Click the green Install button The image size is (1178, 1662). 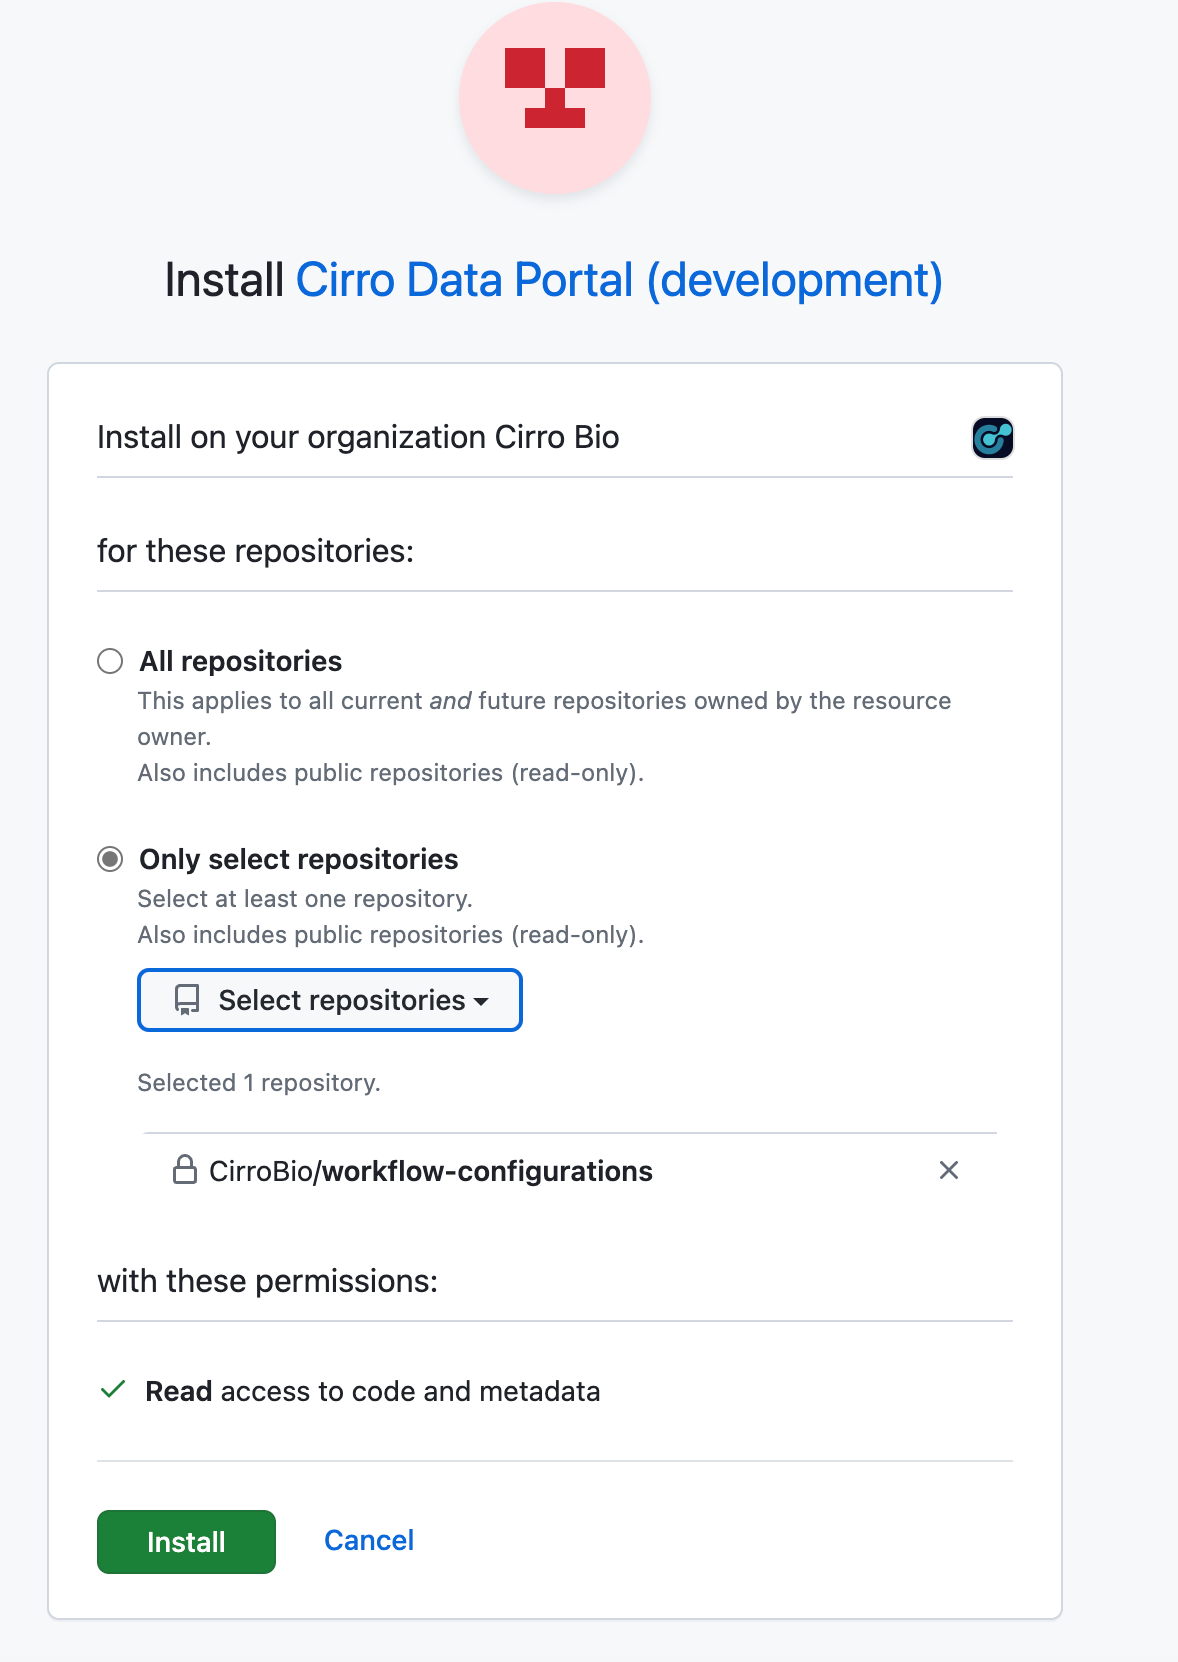186,1542
